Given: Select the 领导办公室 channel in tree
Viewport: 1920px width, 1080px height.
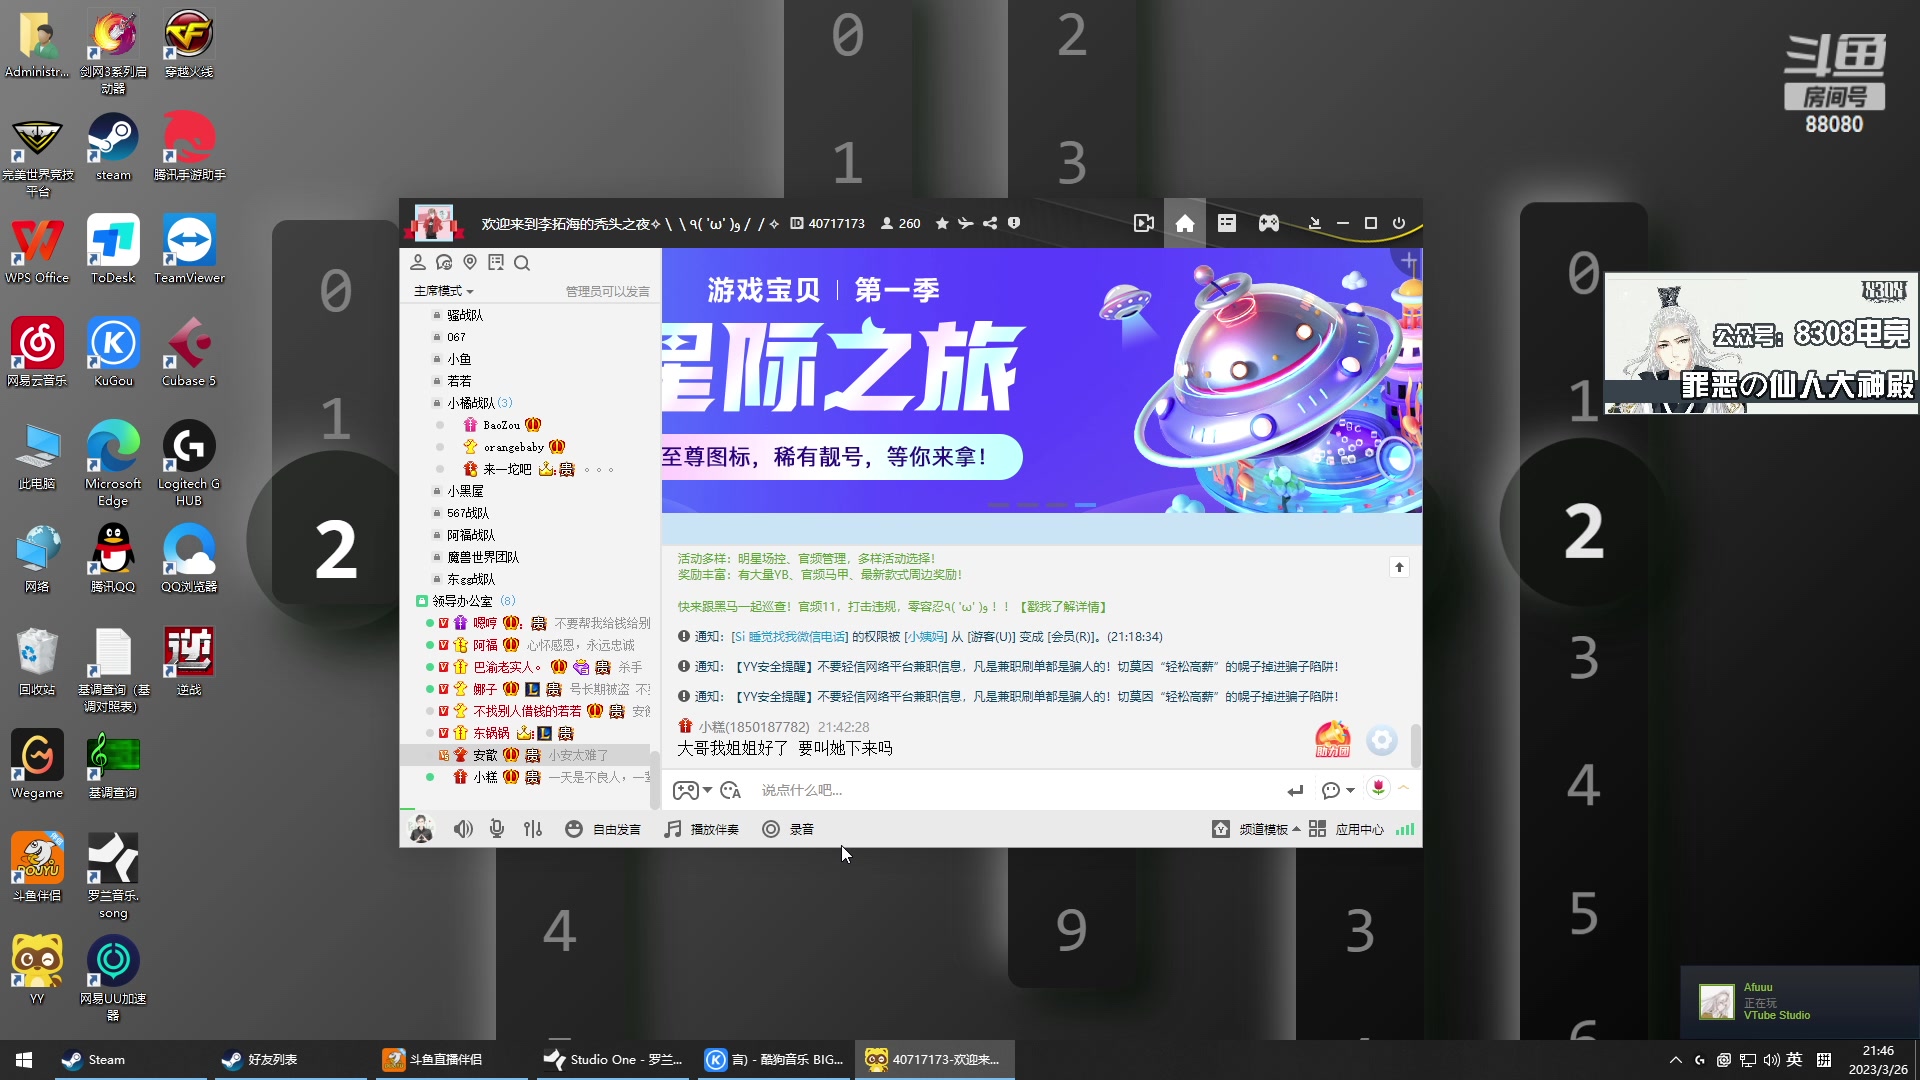Looking at the screenshot, I should pyautogui.click(x=462, y=601).
